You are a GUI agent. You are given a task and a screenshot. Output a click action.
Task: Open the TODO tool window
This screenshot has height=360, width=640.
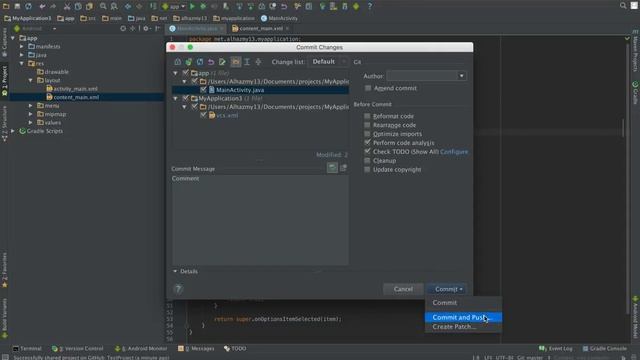(235, 349)
